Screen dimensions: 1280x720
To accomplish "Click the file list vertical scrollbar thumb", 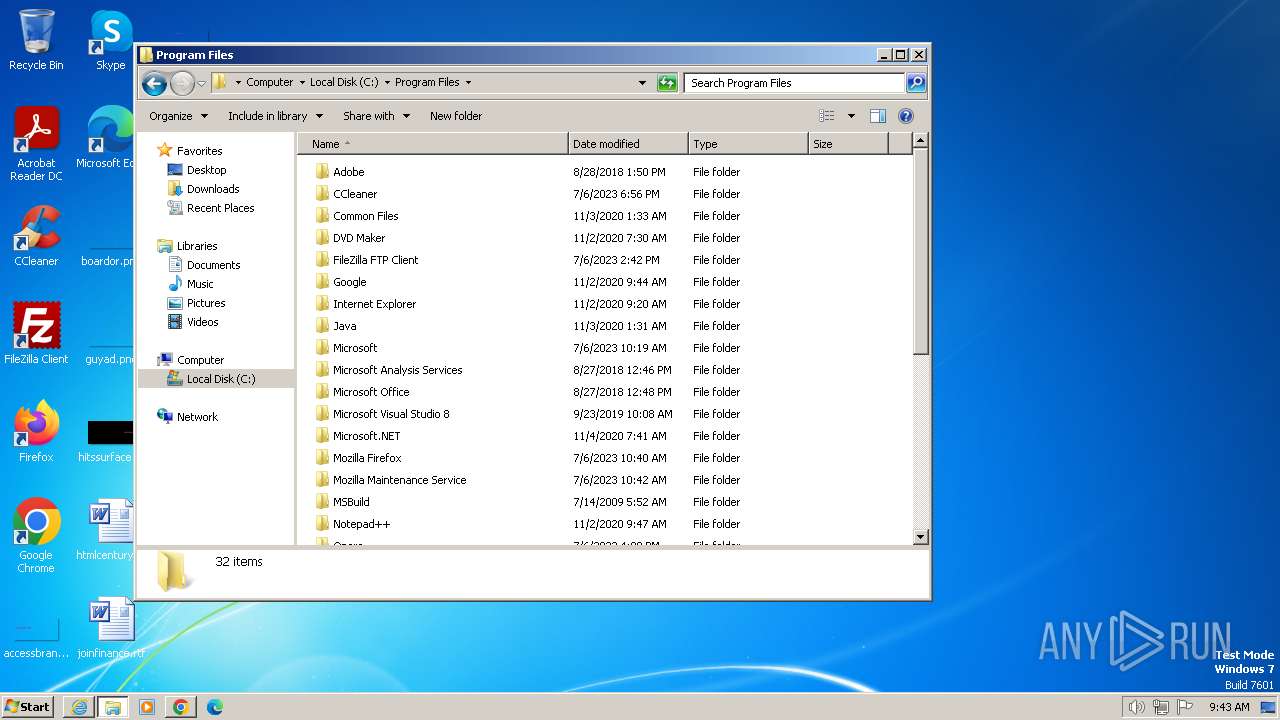I will [x=921, y=253].
